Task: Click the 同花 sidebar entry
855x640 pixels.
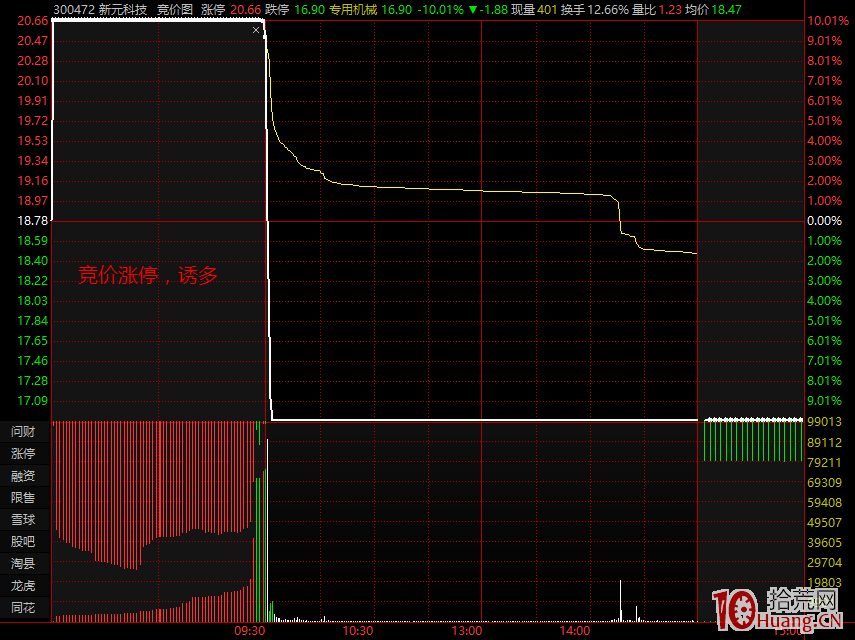Action: 23,608
